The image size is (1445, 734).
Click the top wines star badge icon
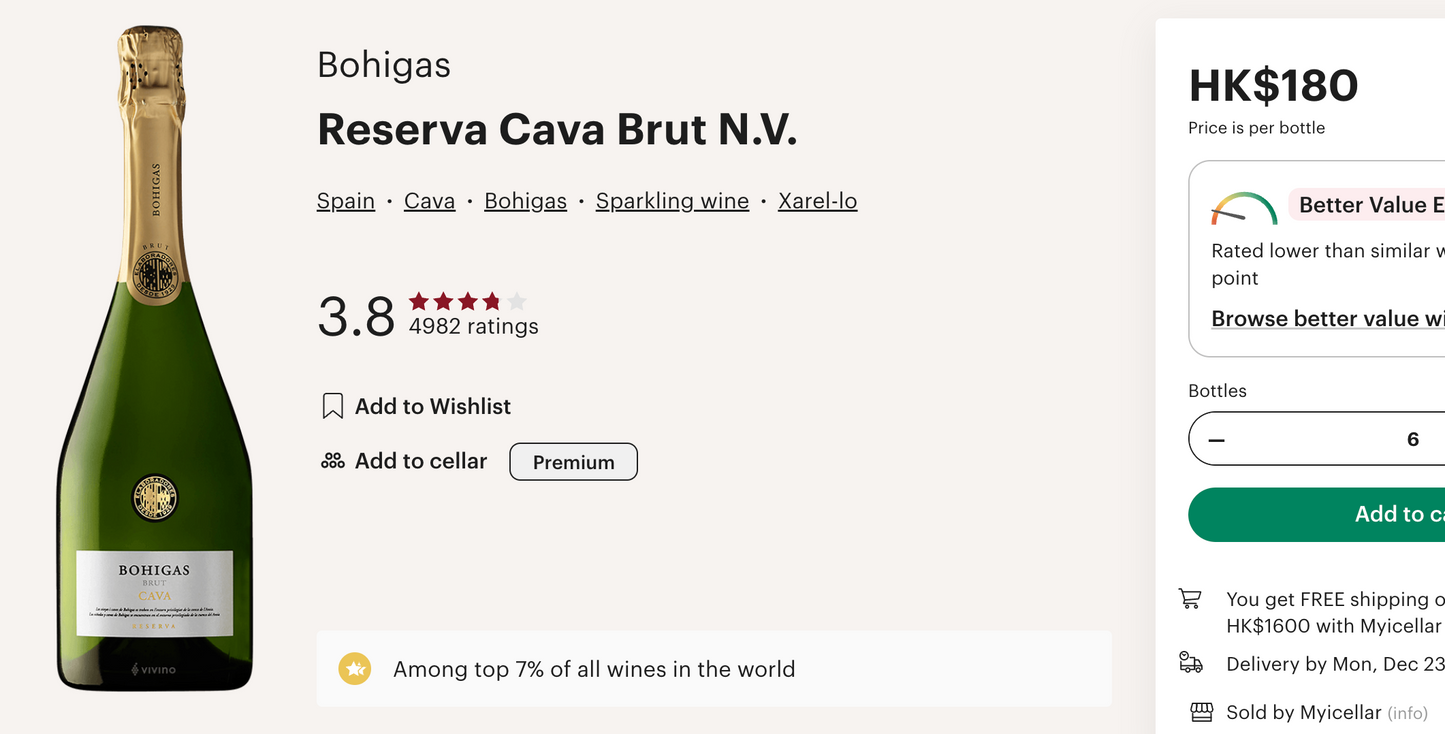(354, 669)
